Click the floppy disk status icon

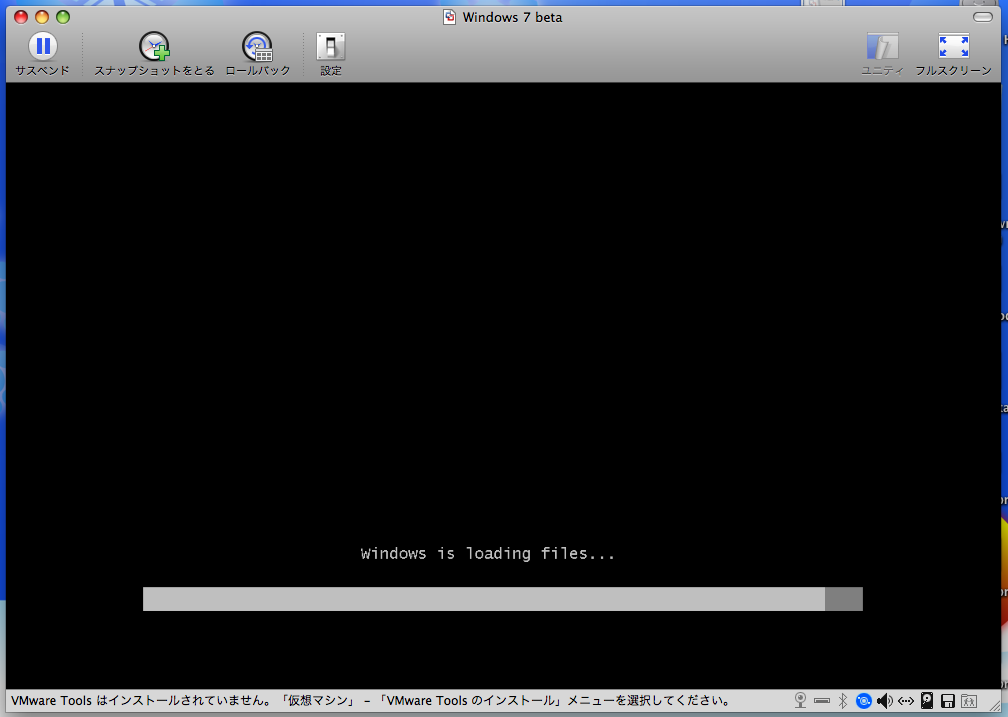point(948,700)
